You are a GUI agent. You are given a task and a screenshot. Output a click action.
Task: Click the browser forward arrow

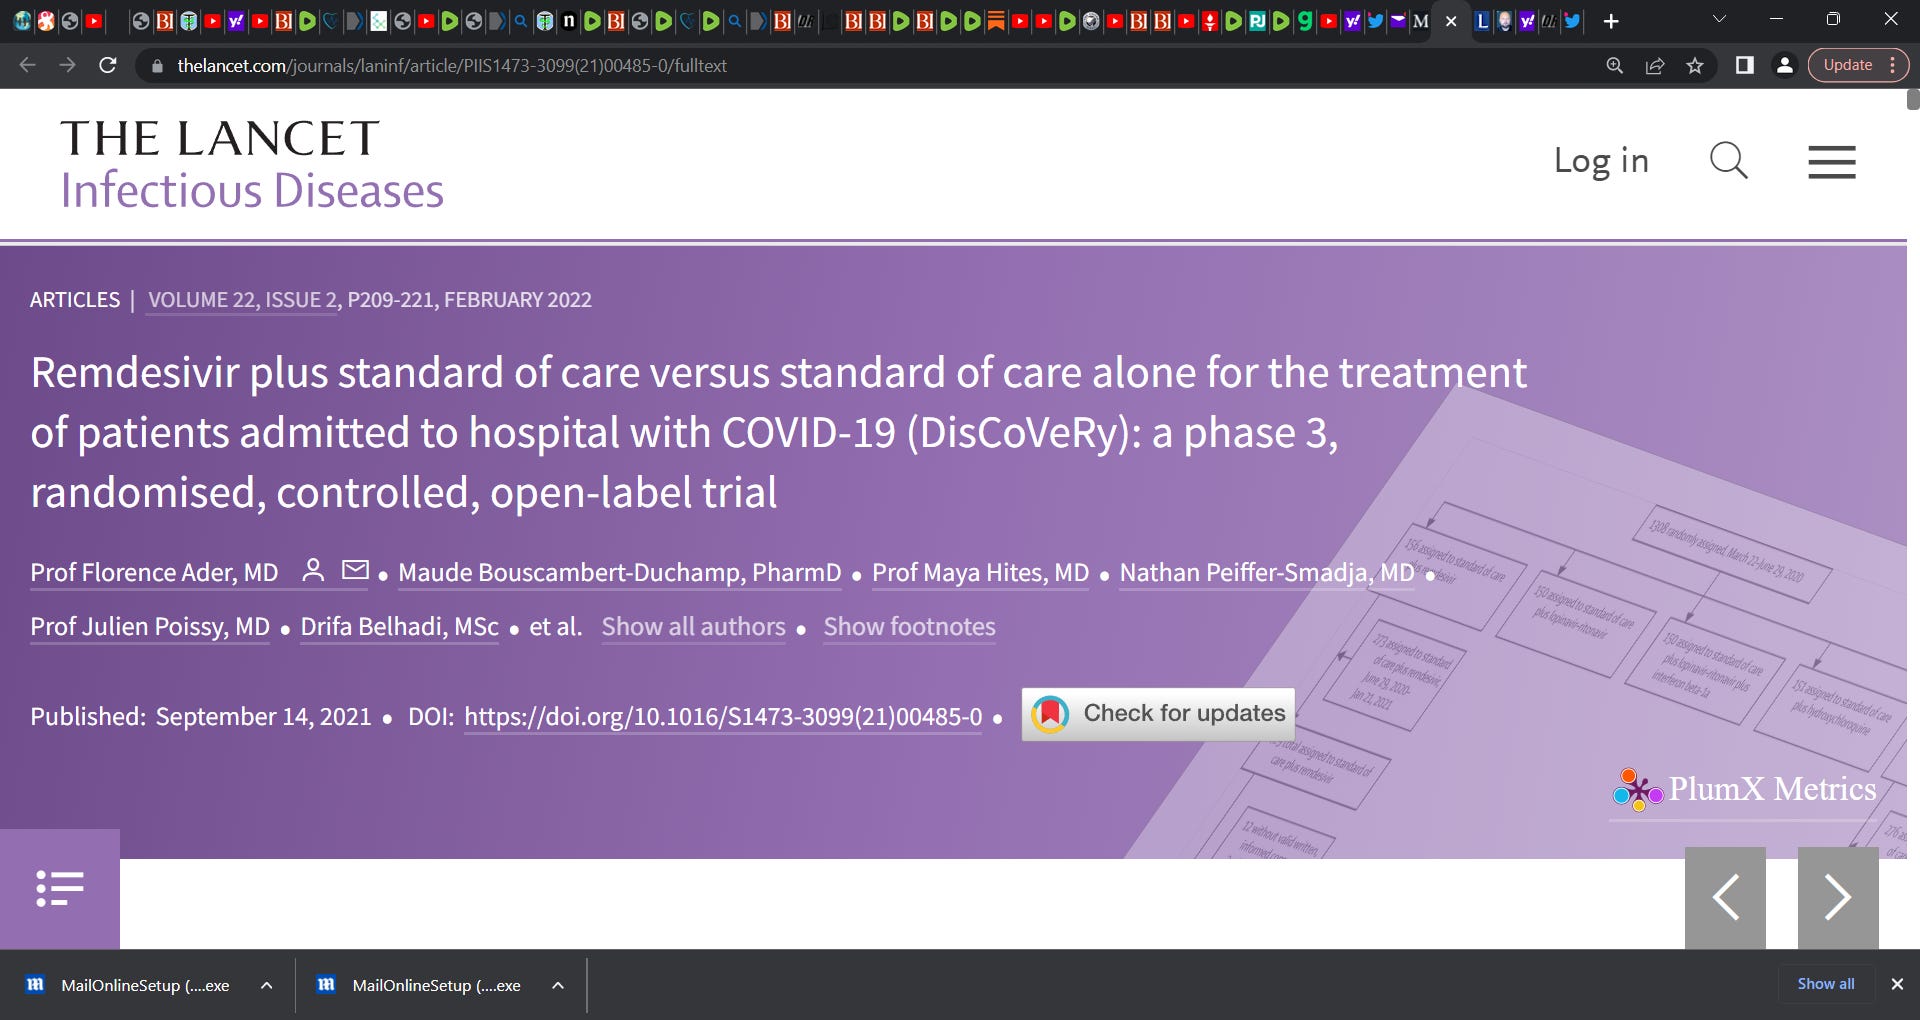pyautogui.click(x=67, y=65)
